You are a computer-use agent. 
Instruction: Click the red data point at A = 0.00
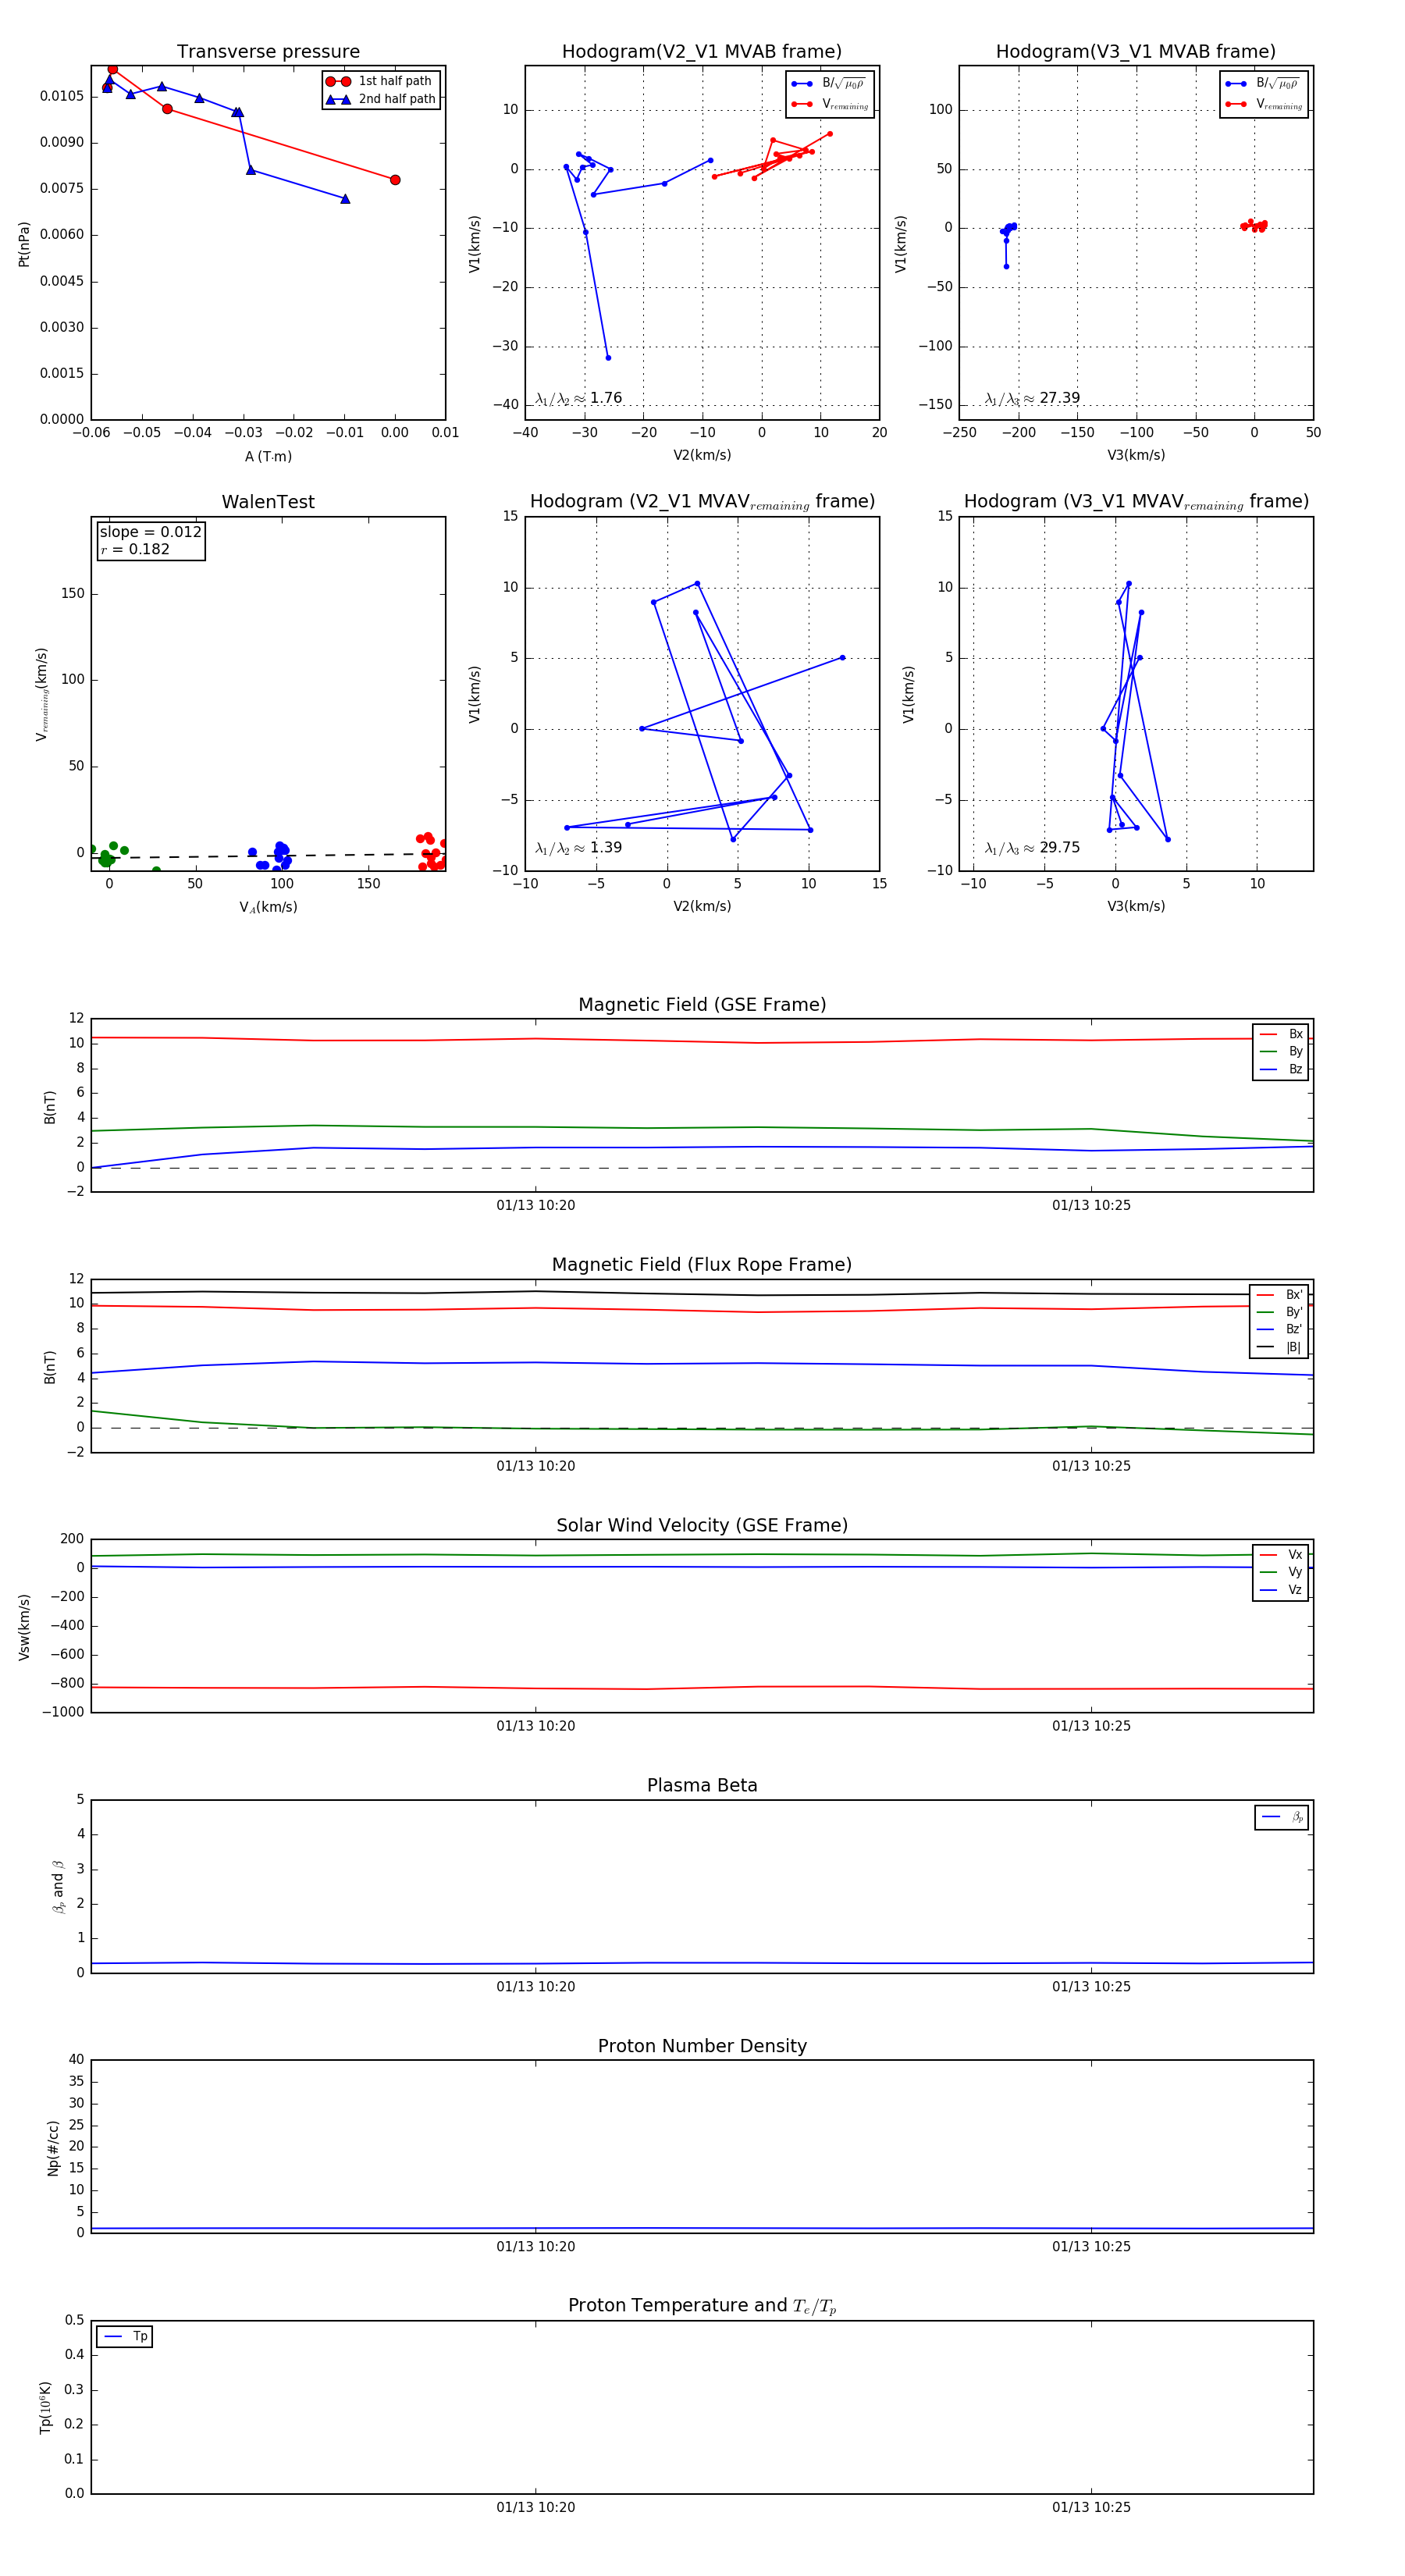point(395,180)
